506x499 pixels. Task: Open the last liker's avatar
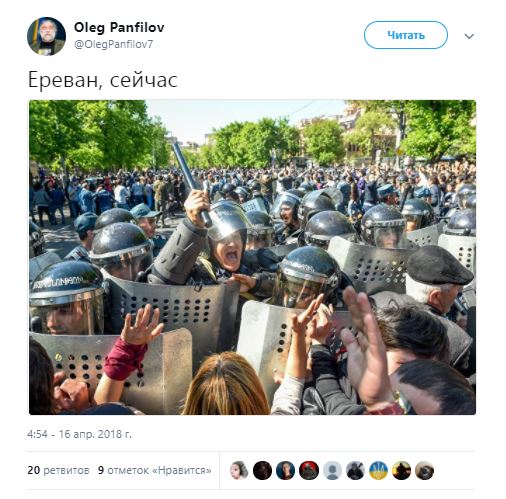(x=424, y=470)
